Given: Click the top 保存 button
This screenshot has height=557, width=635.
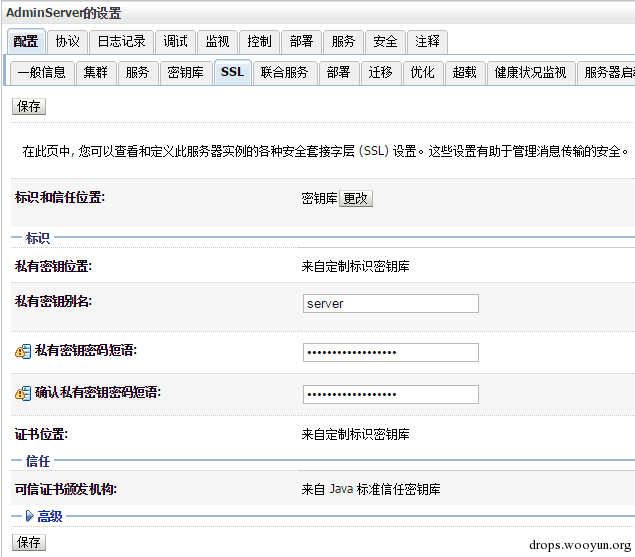Looking at the screenshot, I should click(x=29, y=107).
